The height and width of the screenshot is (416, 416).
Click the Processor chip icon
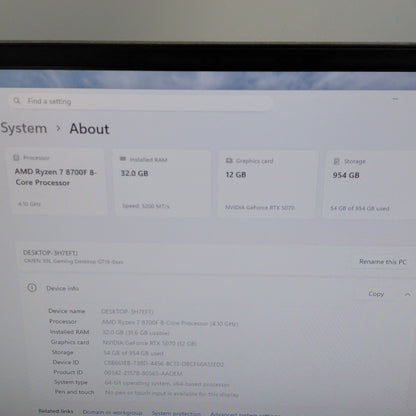pyautogui.click(x=16, y=158)
